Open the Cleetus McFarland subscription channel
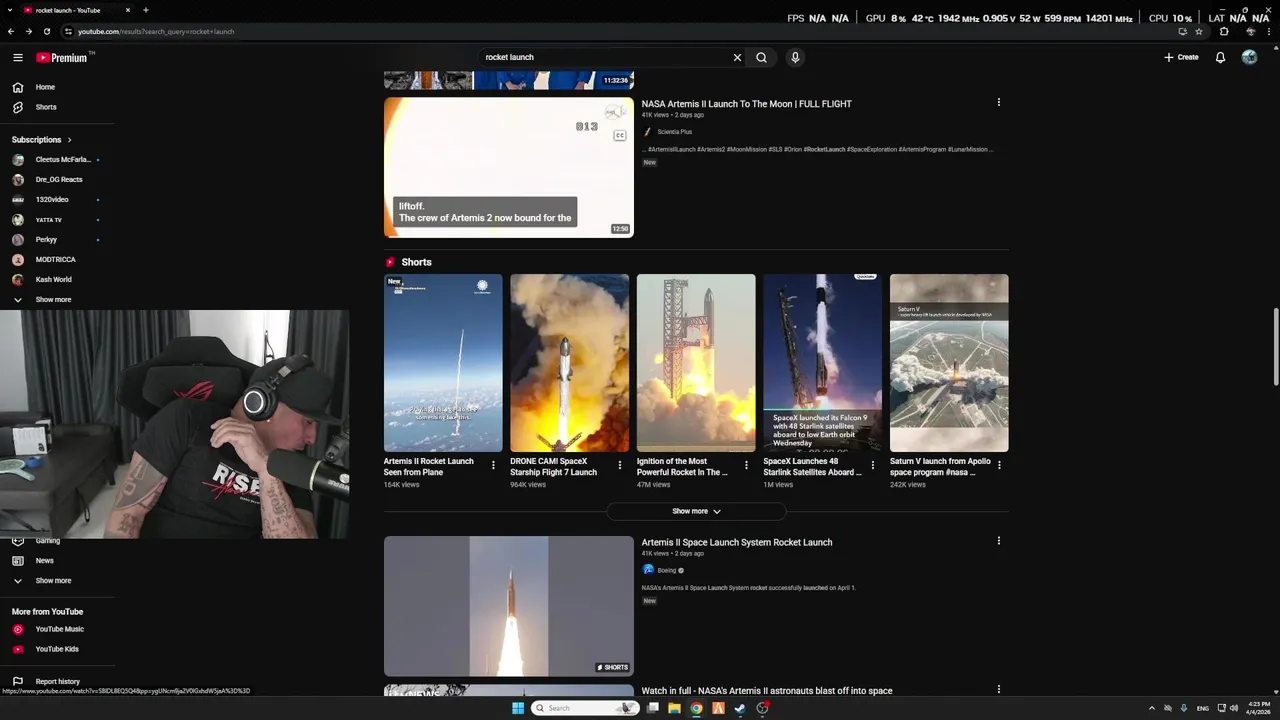Viewport: 1280px width, 720px height. 57,160
